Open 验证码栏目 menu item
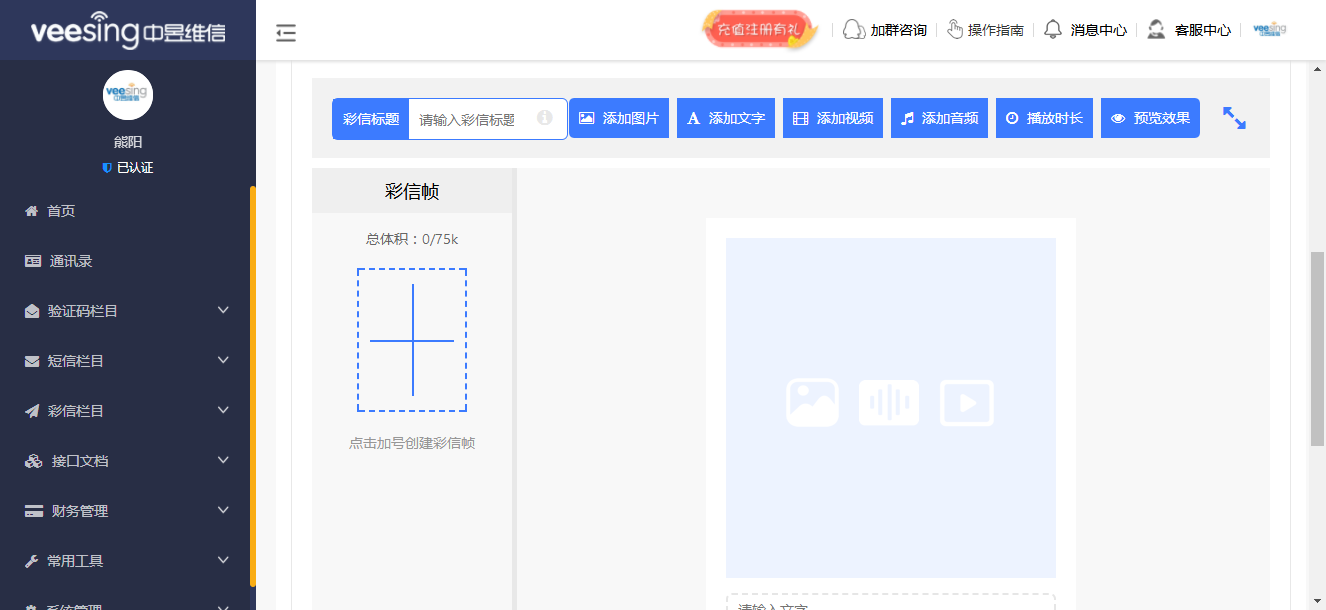1326x610 pixels. pyautogui.click(x=128, y=311)
